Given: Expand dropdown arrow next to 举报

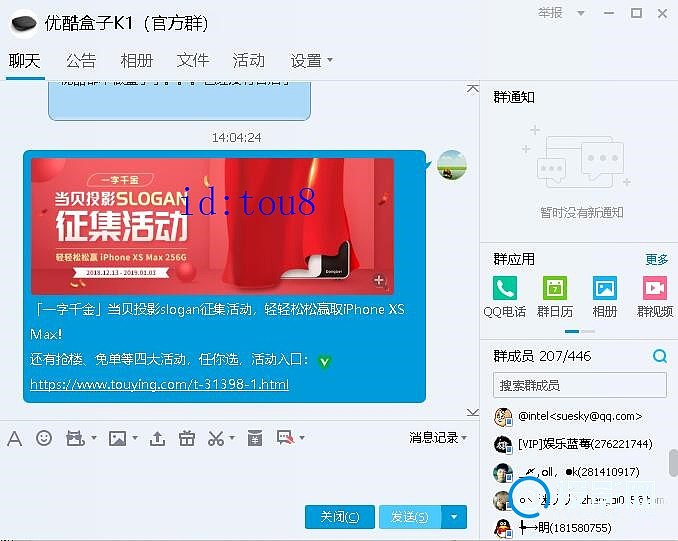Looking at the screenshot, I should tap(581, 13).
